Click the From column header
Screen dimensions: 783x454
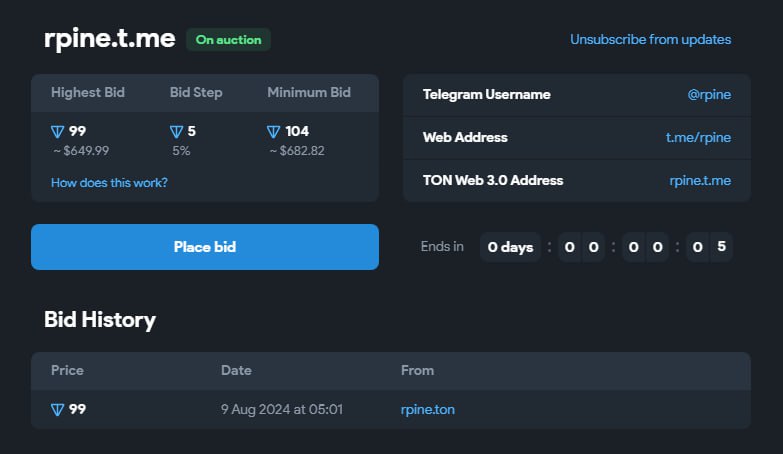coord(417,370)
